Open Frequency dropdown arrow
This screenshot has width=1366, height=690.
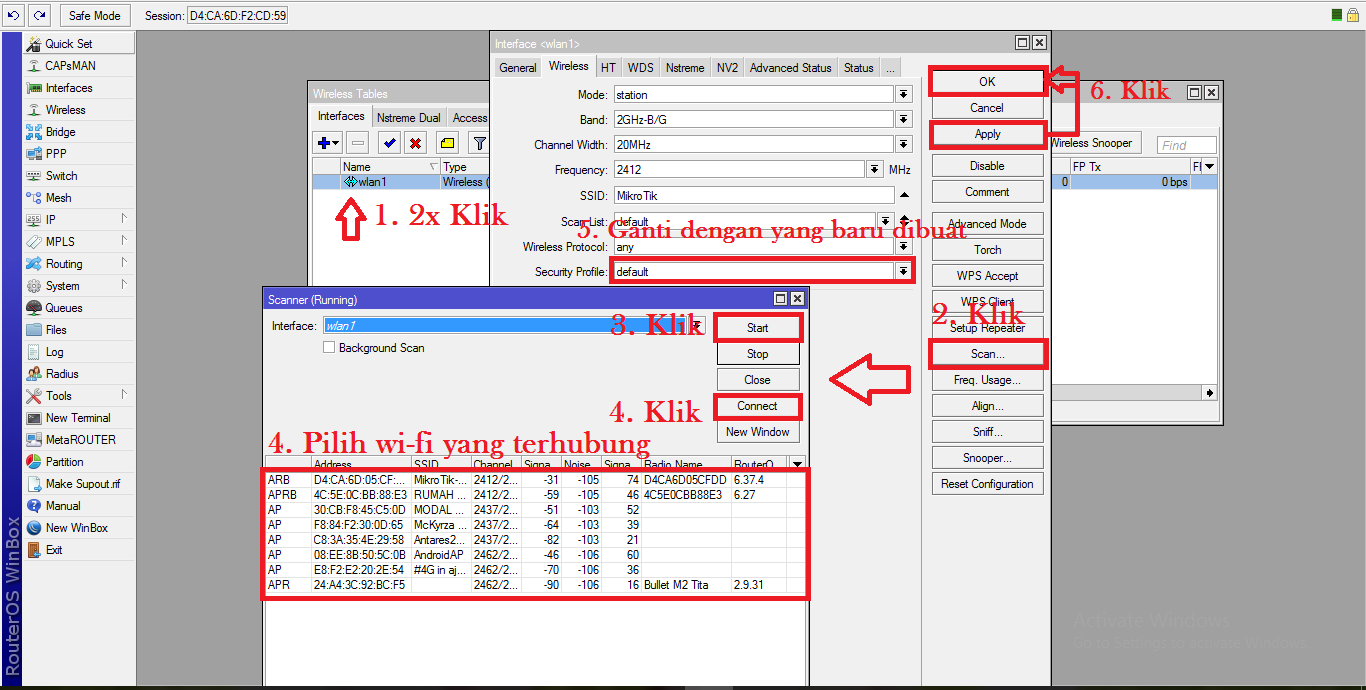(x=875, y=170)
